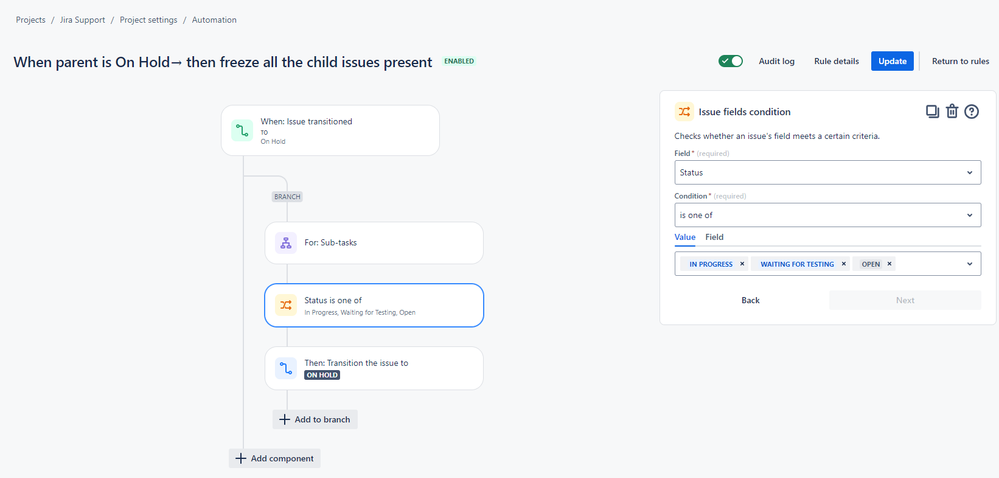Viewport: 999px width, 478px height.
Task: Remove the IN PROGRESS status tag
Action: (x=742, y=264)
